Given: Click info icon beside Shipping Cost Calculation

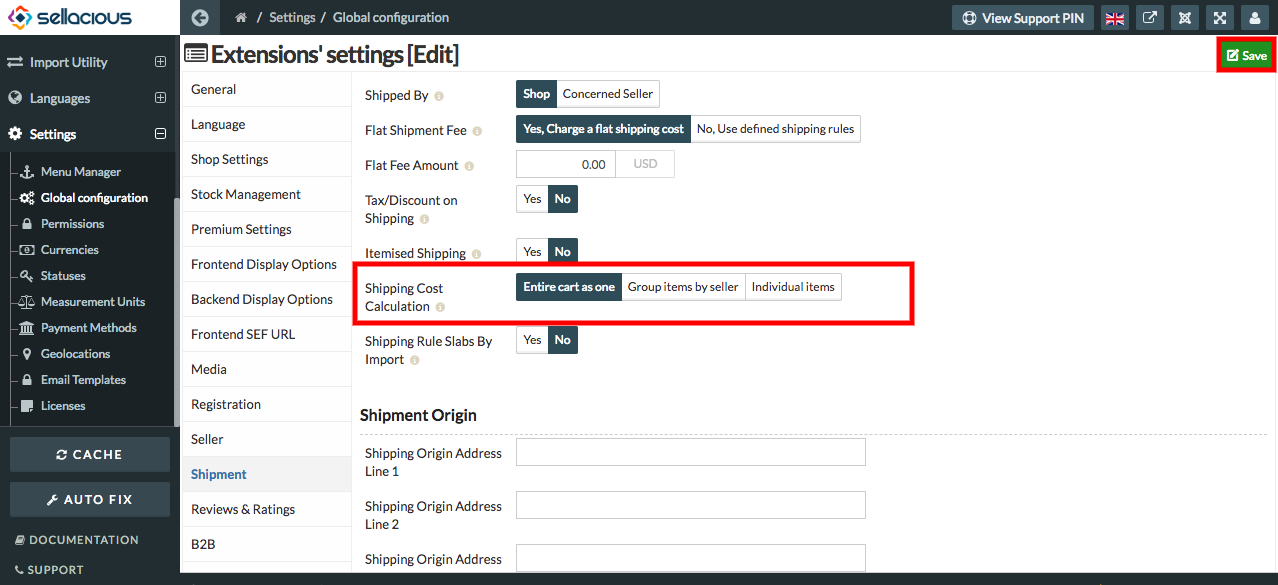Looking at the screenshot, I should click(x=440, y=307).
